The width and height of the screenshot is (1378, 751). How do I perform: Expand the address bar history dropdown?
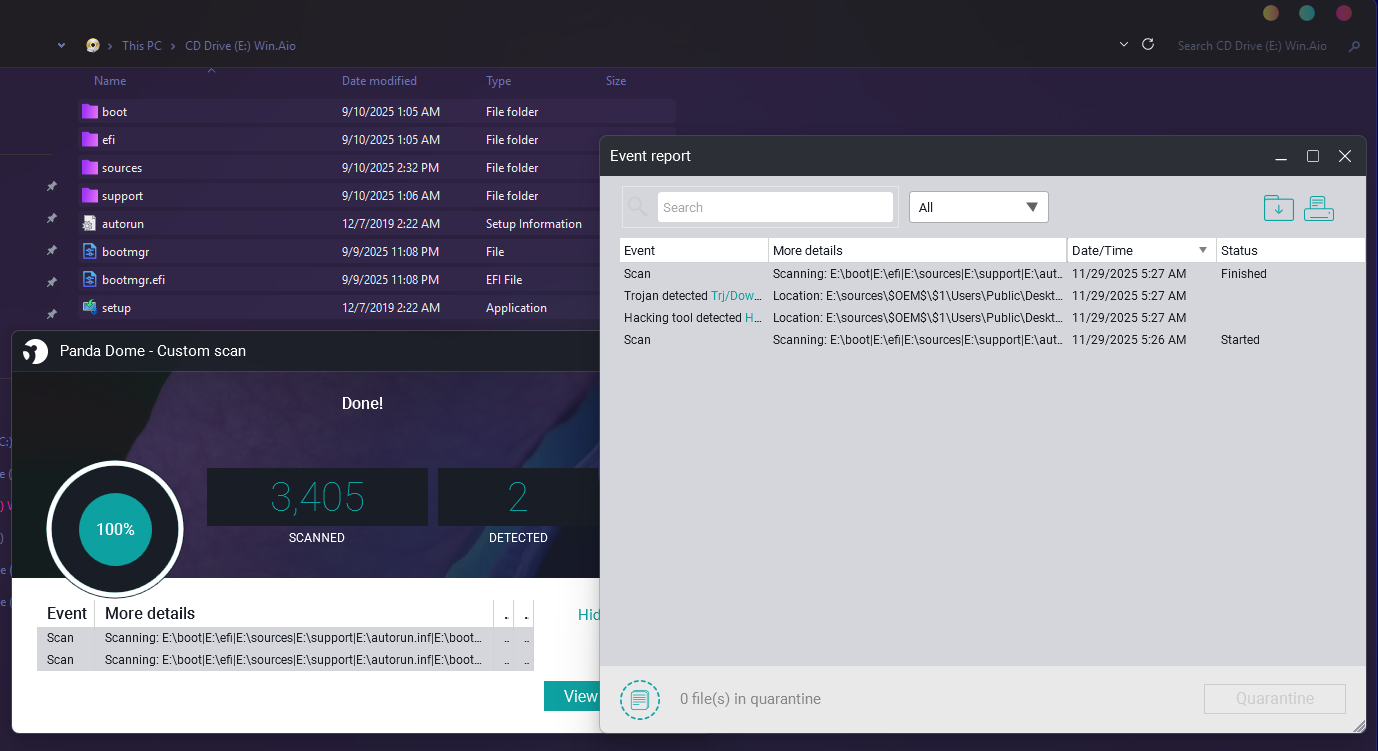click(x=1124, y=45)
